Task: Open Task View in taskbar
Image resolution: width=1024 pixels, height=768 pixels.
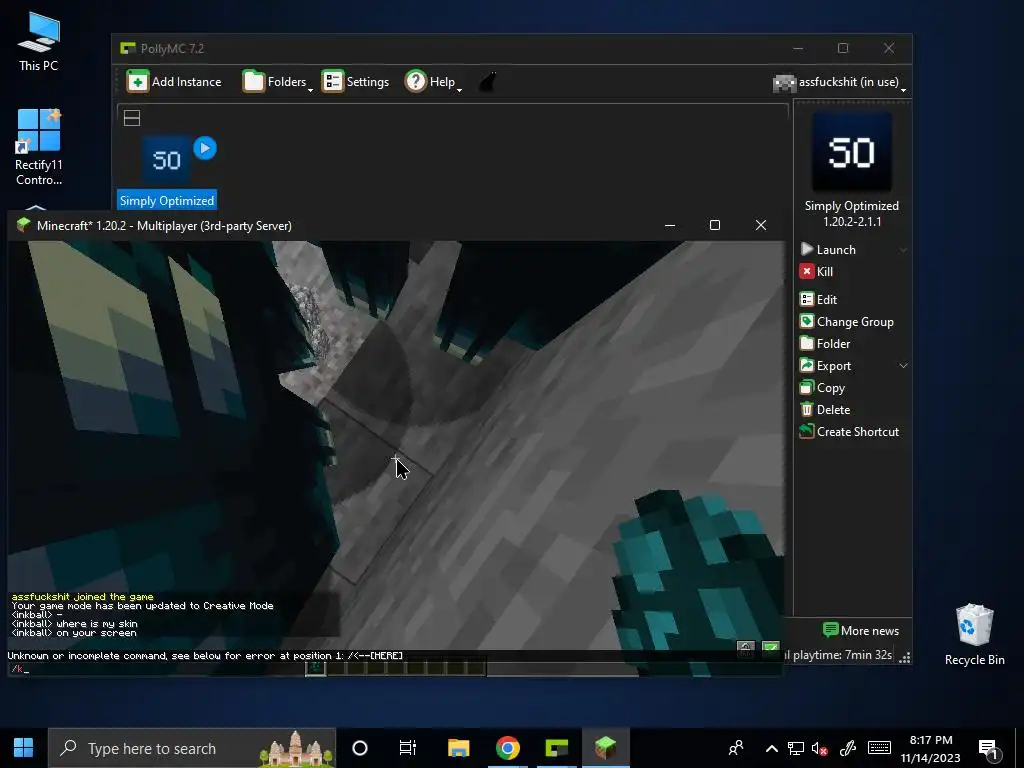Action: coord(408,748)
